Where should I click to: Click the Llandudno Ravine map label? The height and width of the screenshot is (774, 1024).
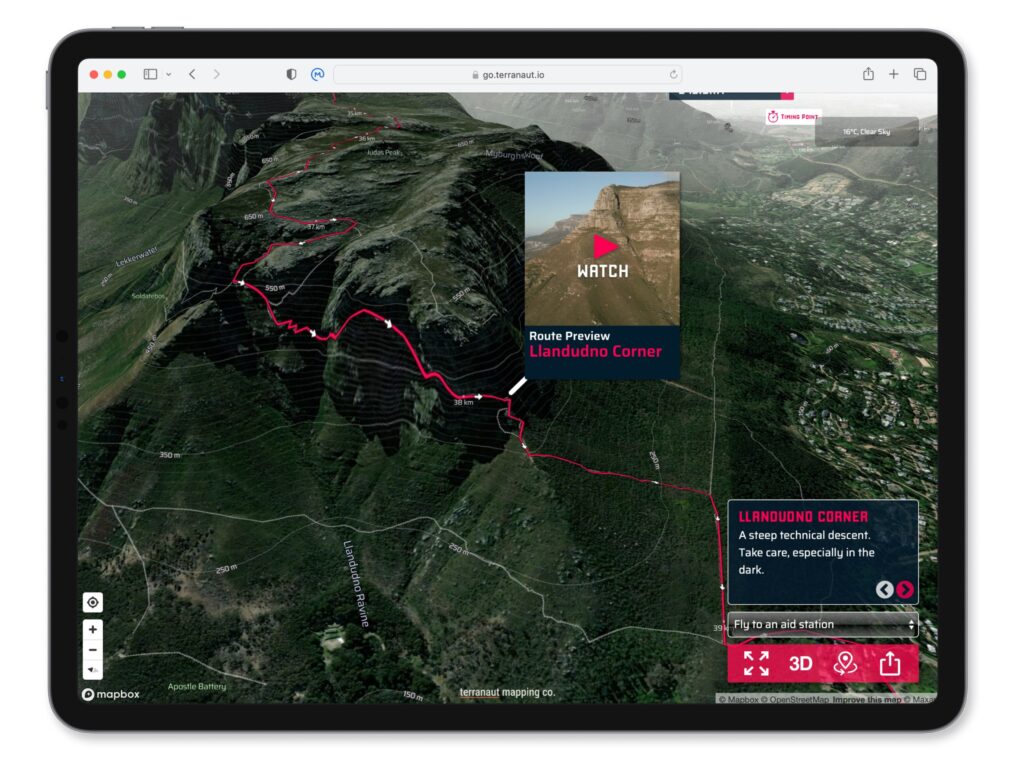click(x=356, y=583)
